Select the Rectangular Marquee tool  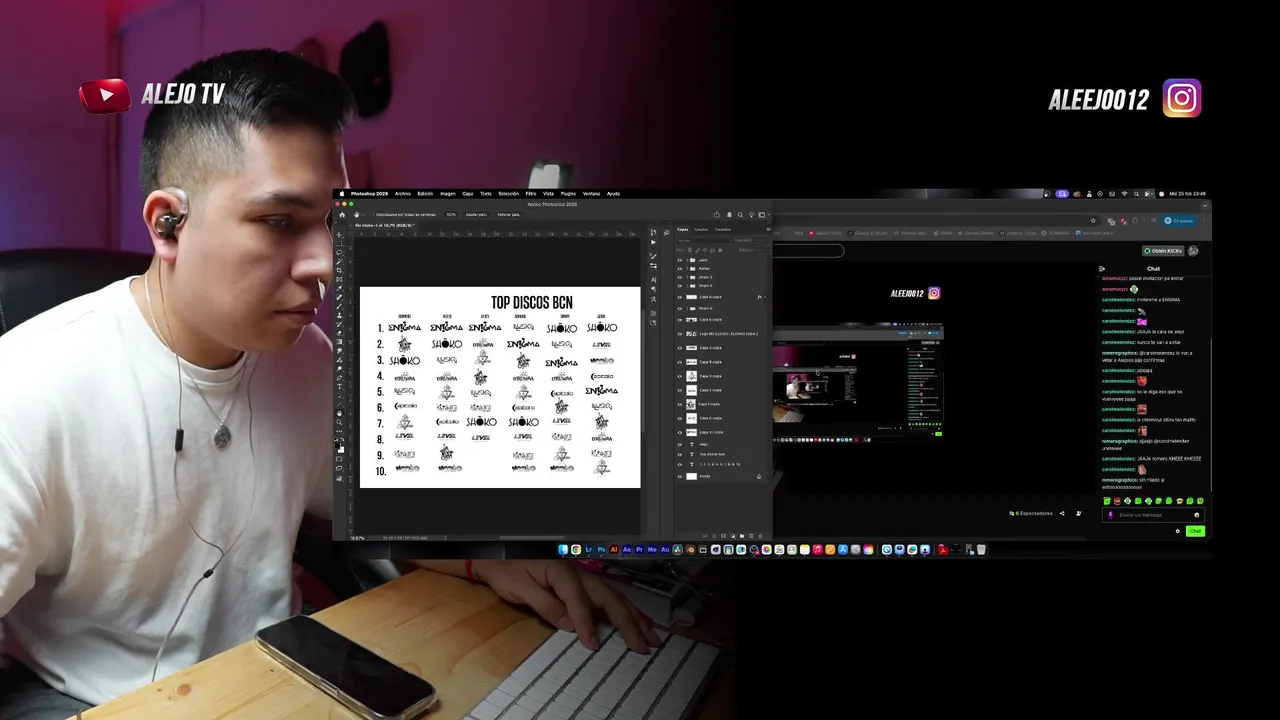tap(339, 243)
